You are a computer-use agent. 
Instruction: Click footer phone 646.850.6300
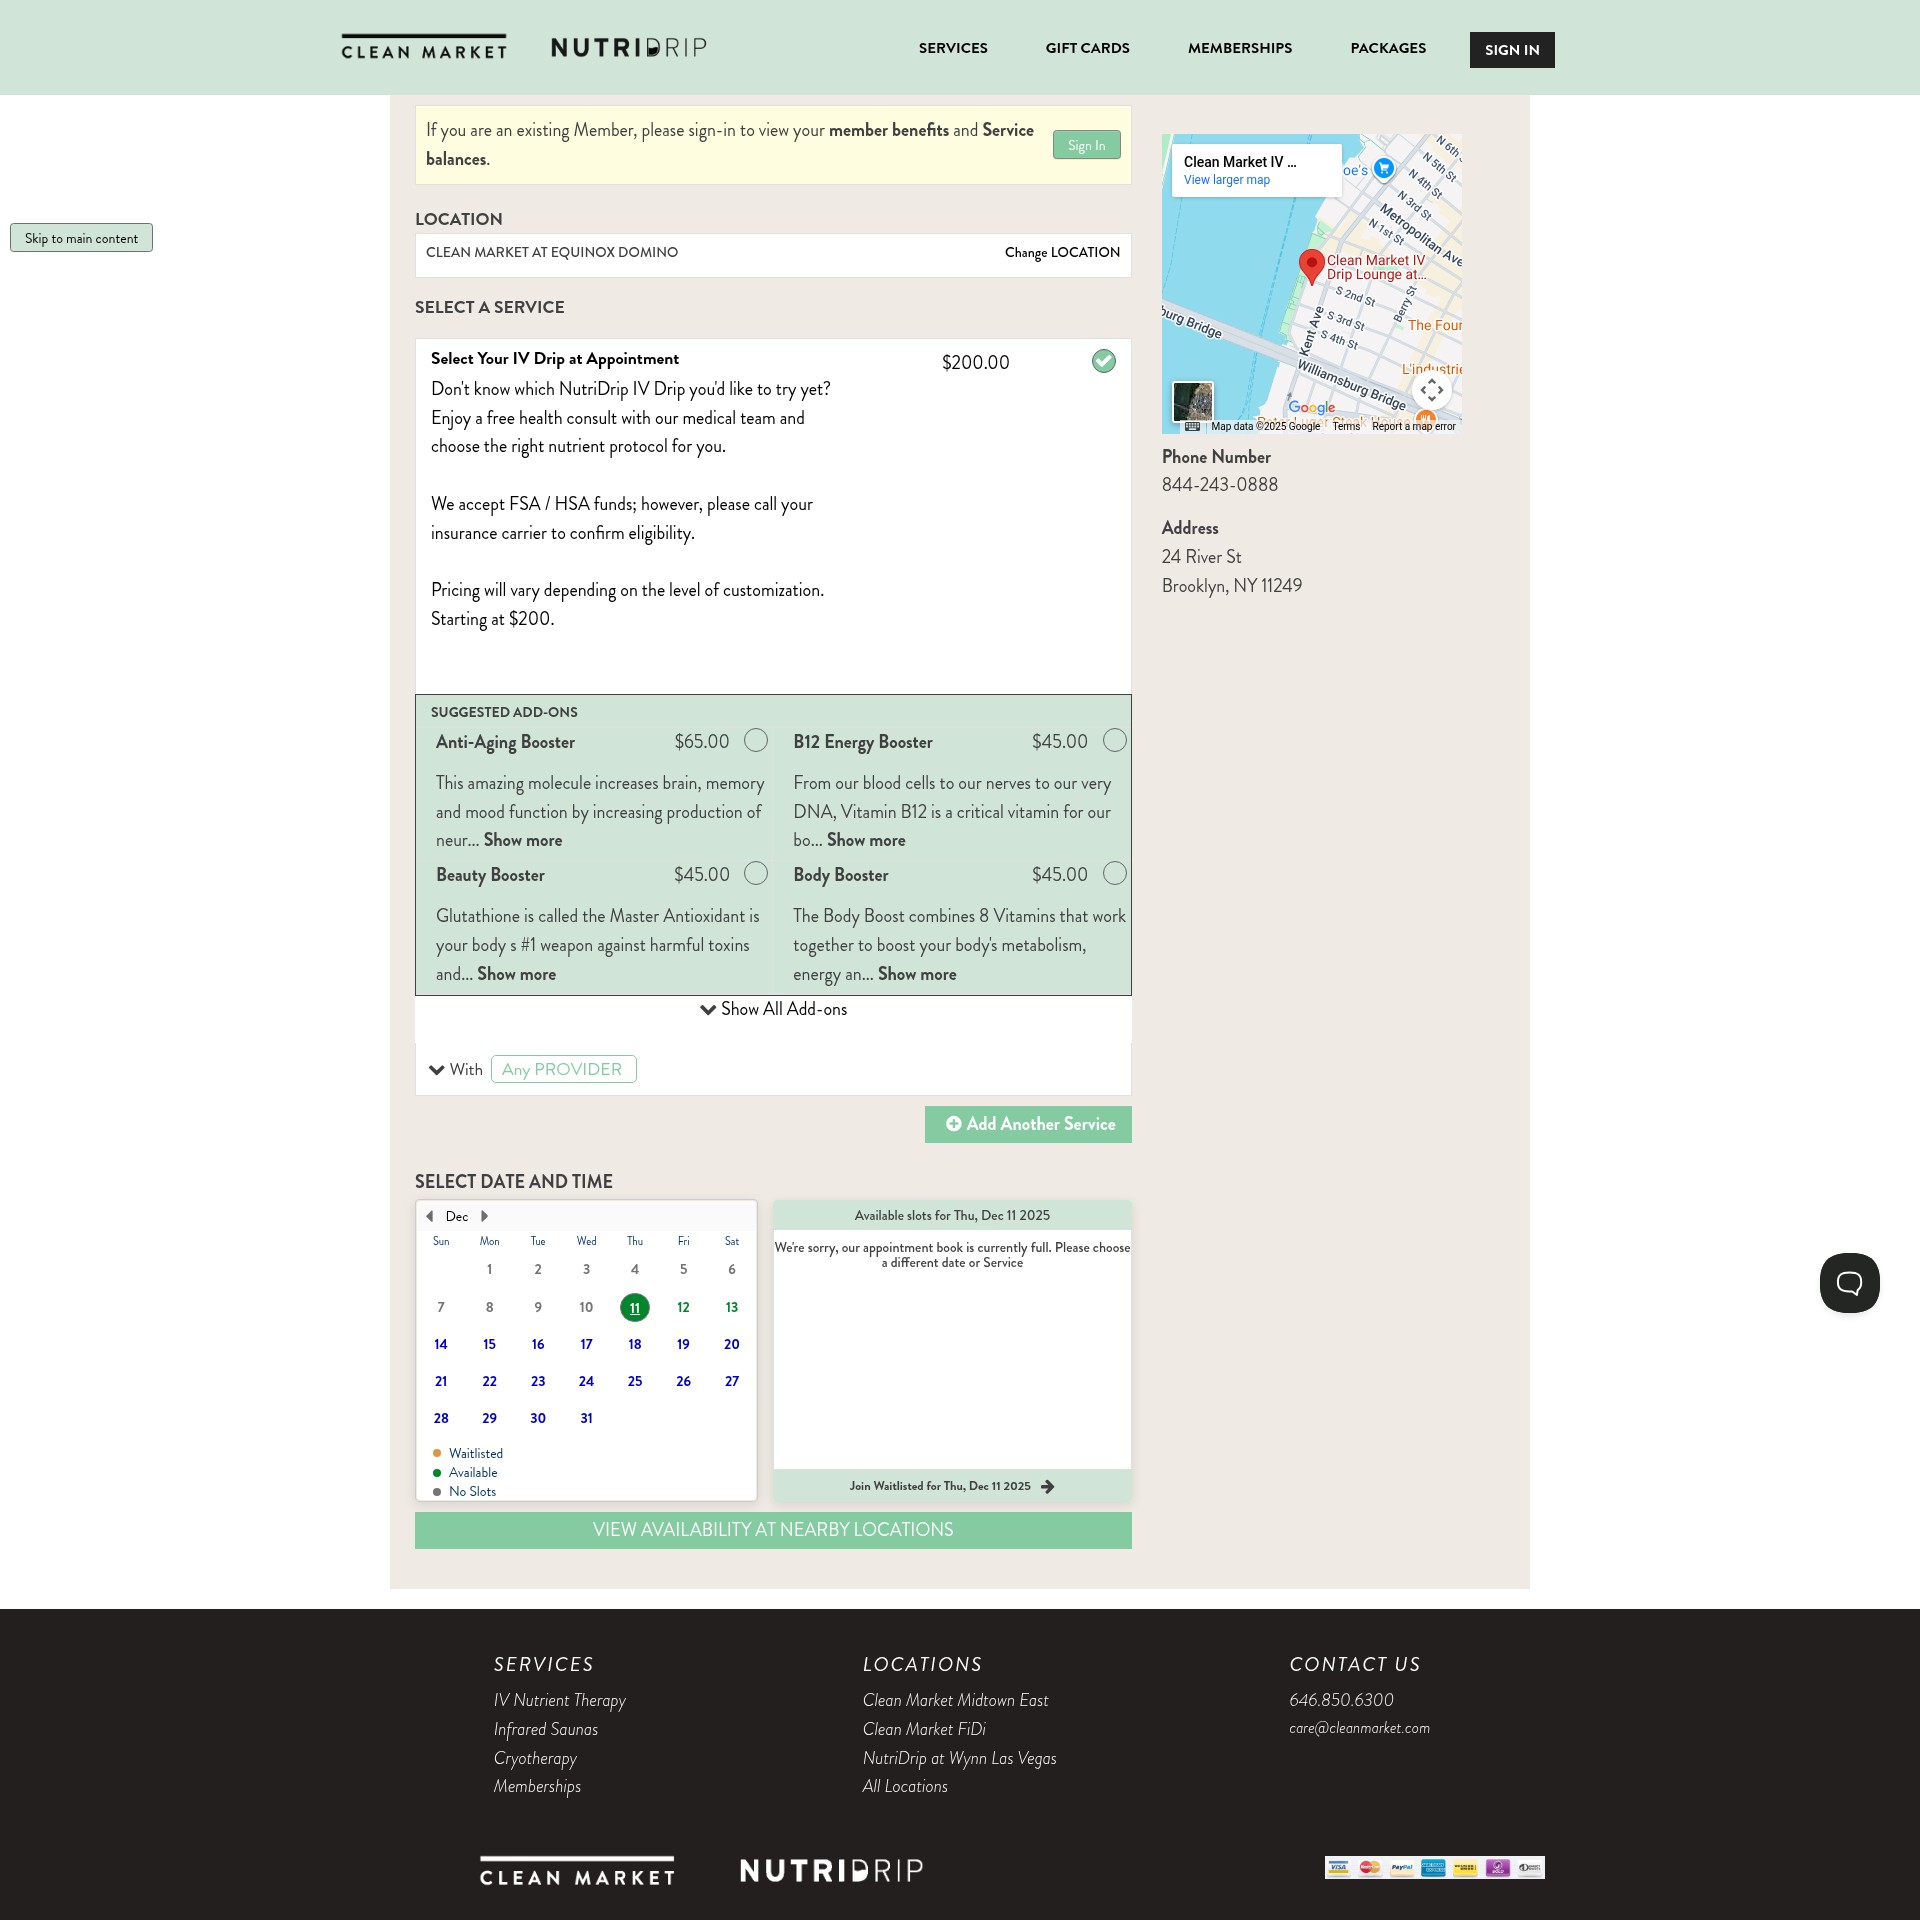tap(1341, 1700)
